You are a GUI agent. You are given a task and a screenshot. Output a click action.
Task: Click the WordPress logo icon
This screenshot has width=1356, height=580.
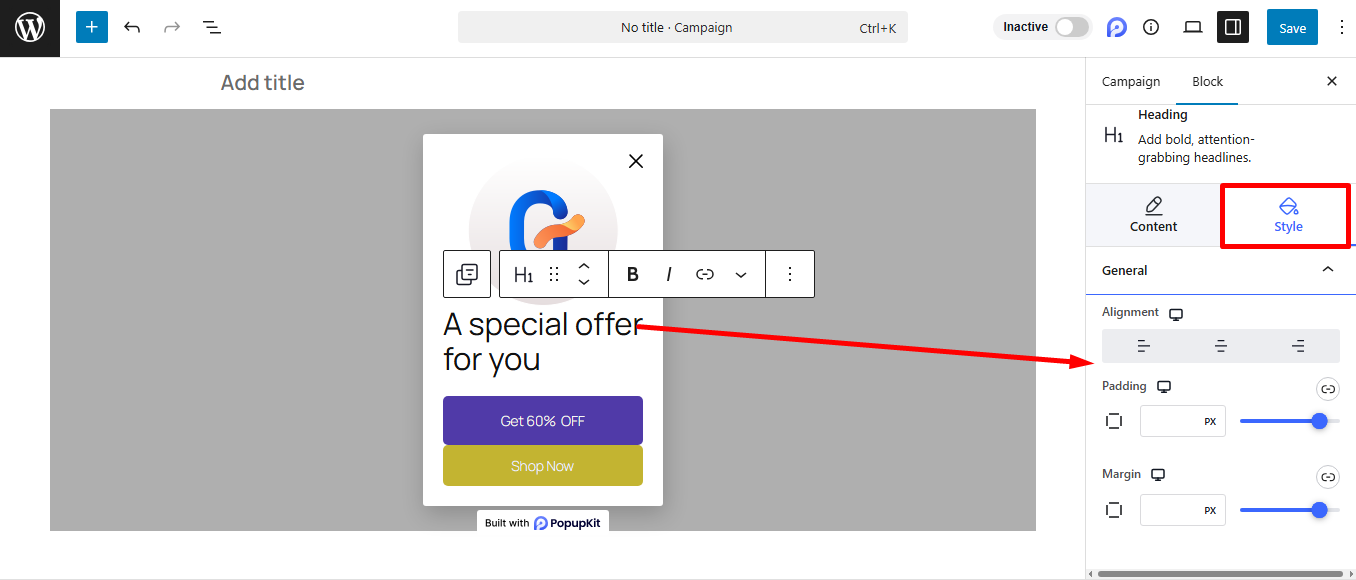click(x=30, y=28)
